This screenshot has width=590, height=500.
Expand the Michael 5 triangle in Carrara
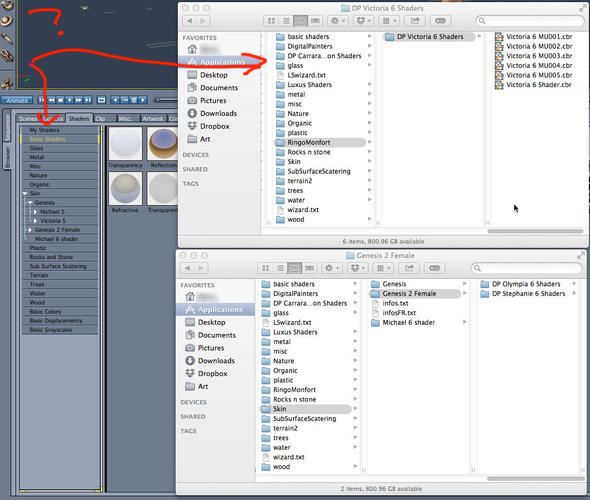(x=35, y=211)
